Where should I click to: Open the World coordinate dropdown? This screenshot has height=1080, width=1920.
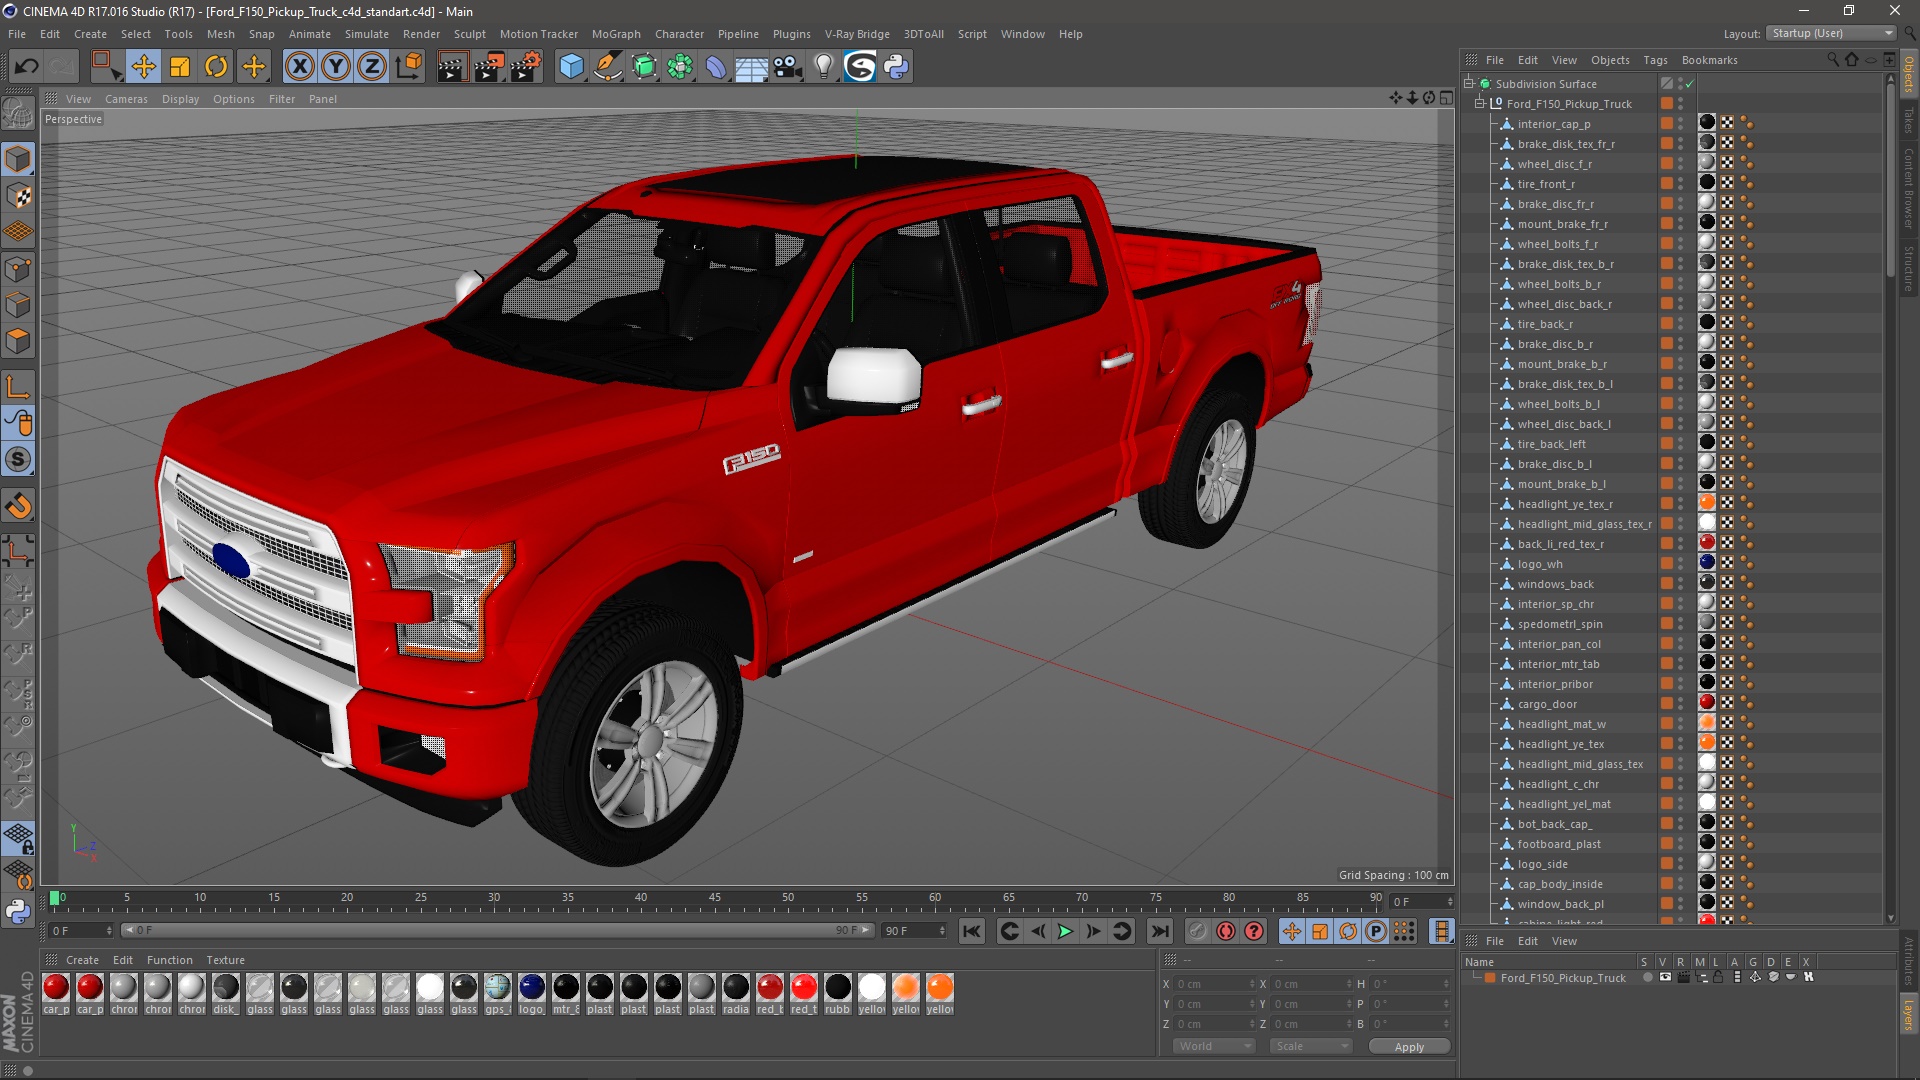point(1214,1046)
